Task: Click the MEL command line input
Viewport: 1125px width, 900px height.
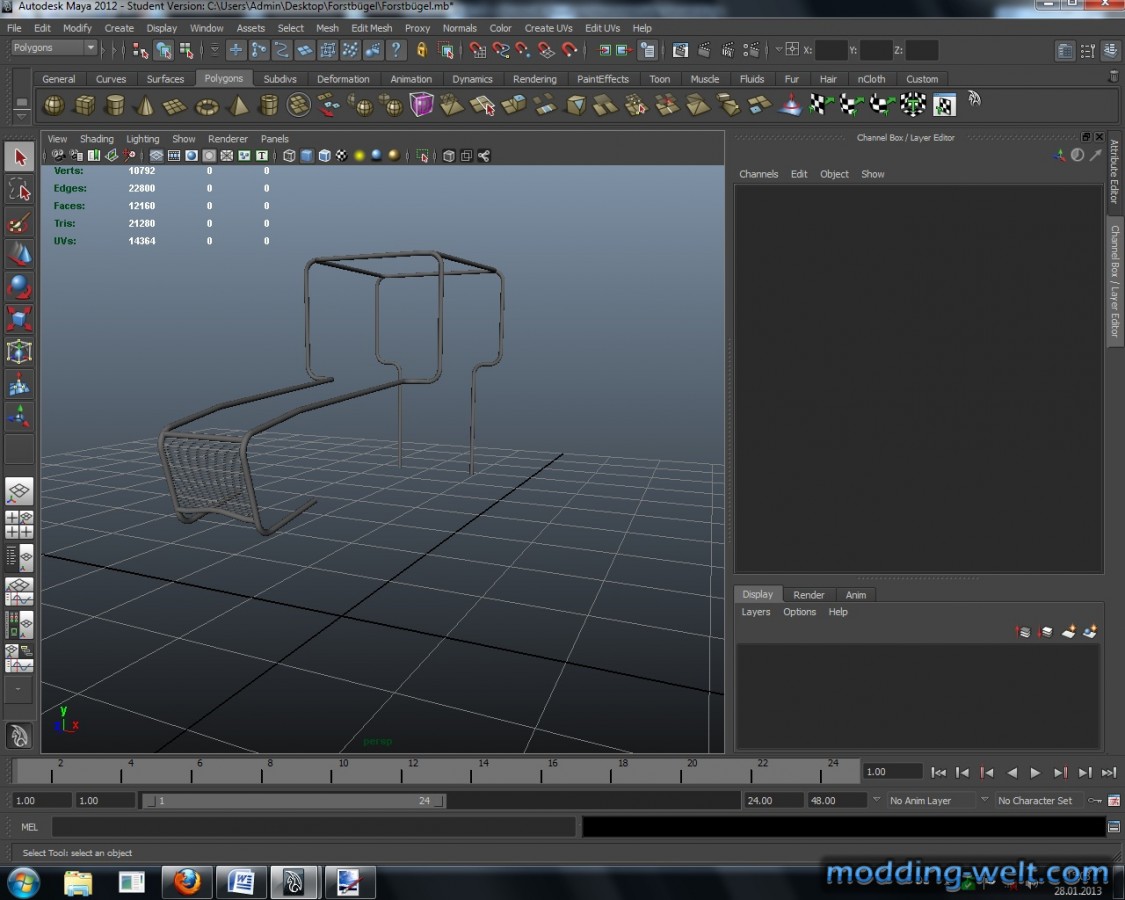Action: click(314, 827)
